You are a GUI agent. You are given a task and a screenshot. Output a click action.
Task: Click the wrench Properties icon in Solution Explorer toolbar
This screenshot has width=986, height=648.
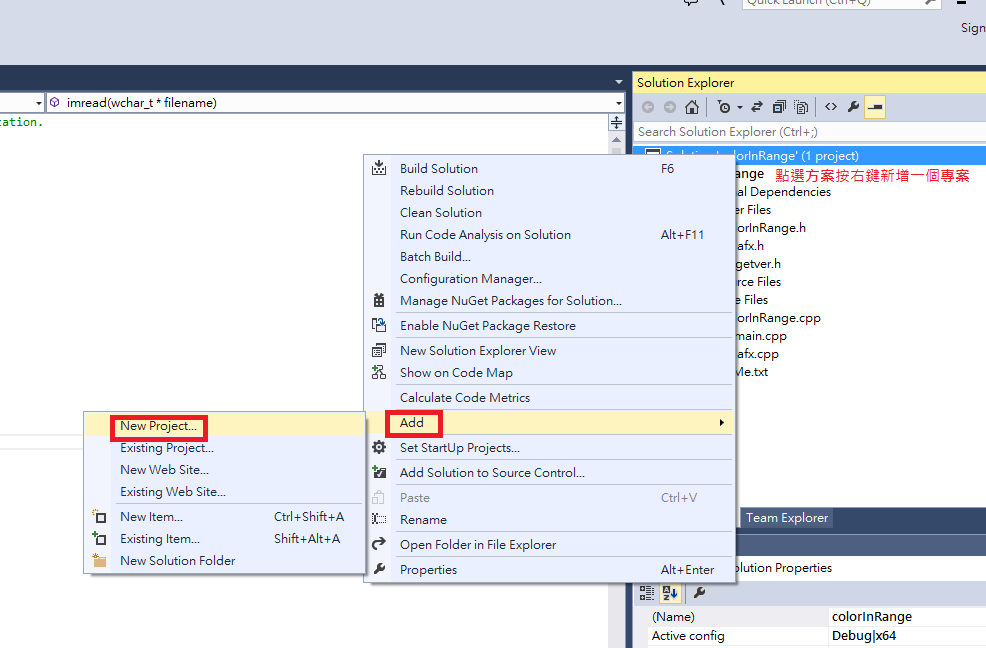(853, 107)
